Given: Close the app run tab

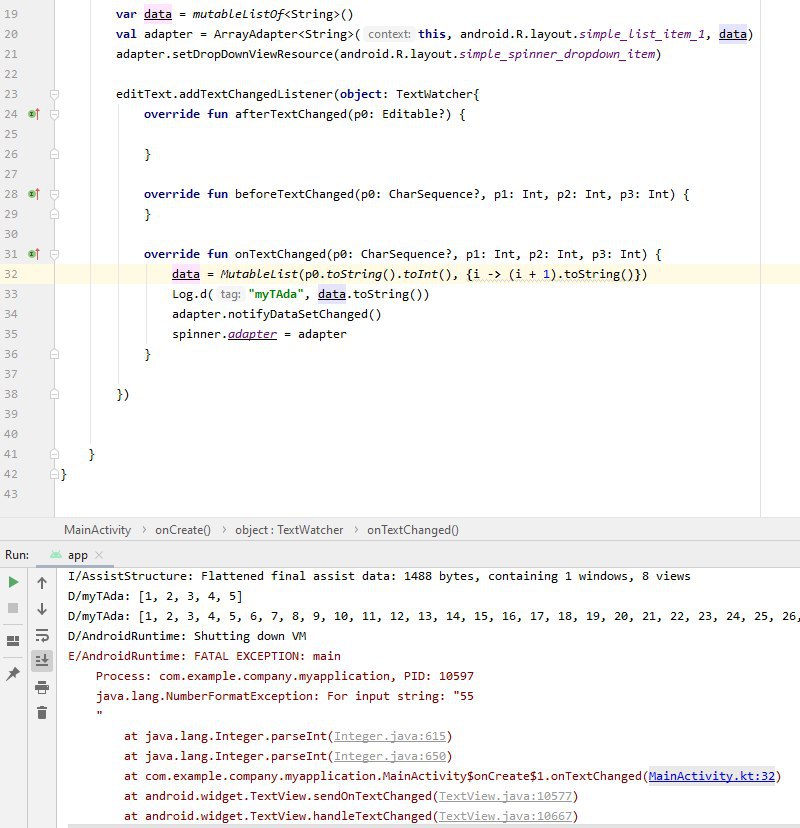Looking at the screenshot, I should [x=99, y=555].
